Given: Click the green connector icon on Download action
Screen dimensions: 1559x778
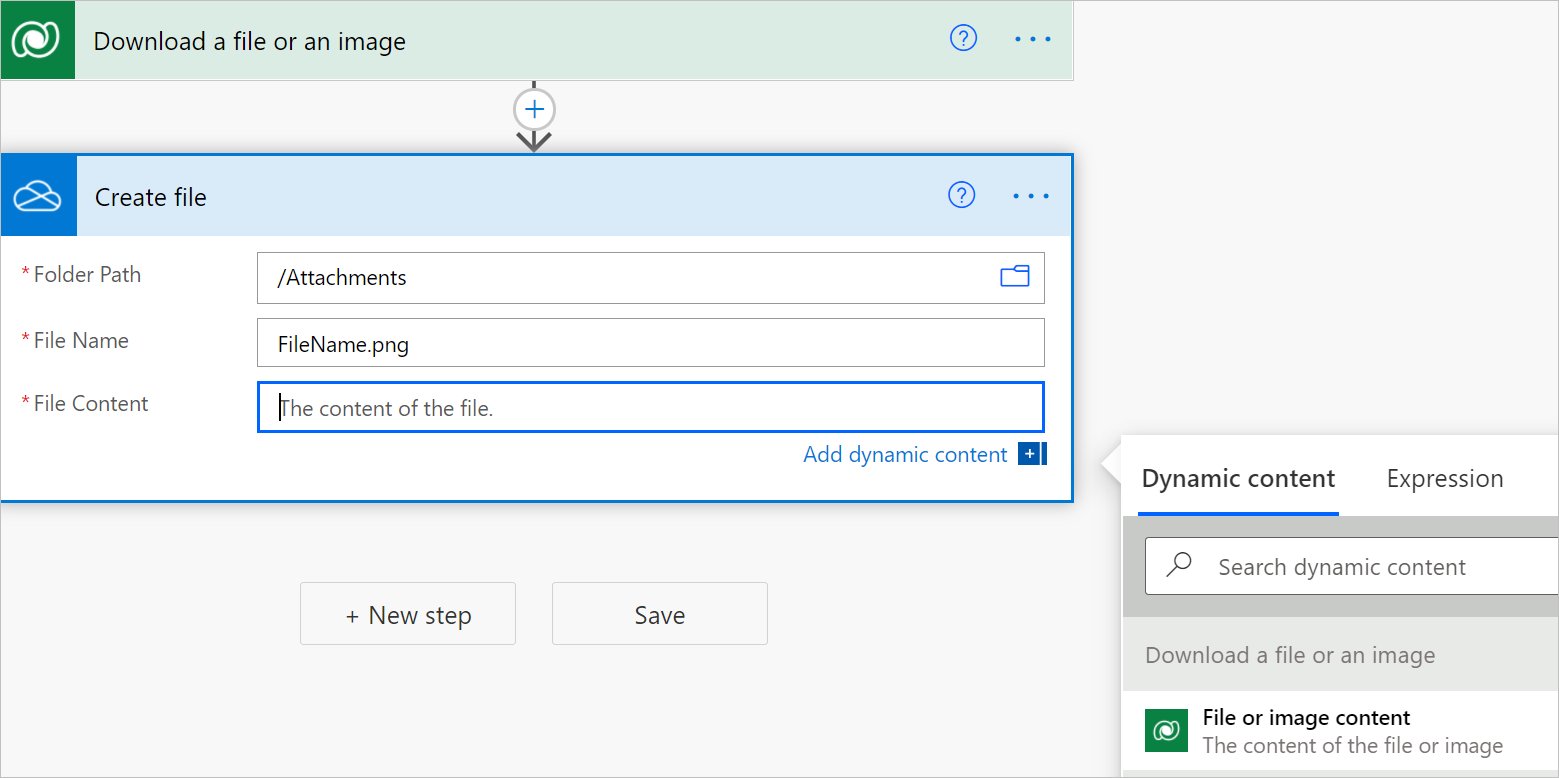Looking at the screenshot, I should 38,40.
